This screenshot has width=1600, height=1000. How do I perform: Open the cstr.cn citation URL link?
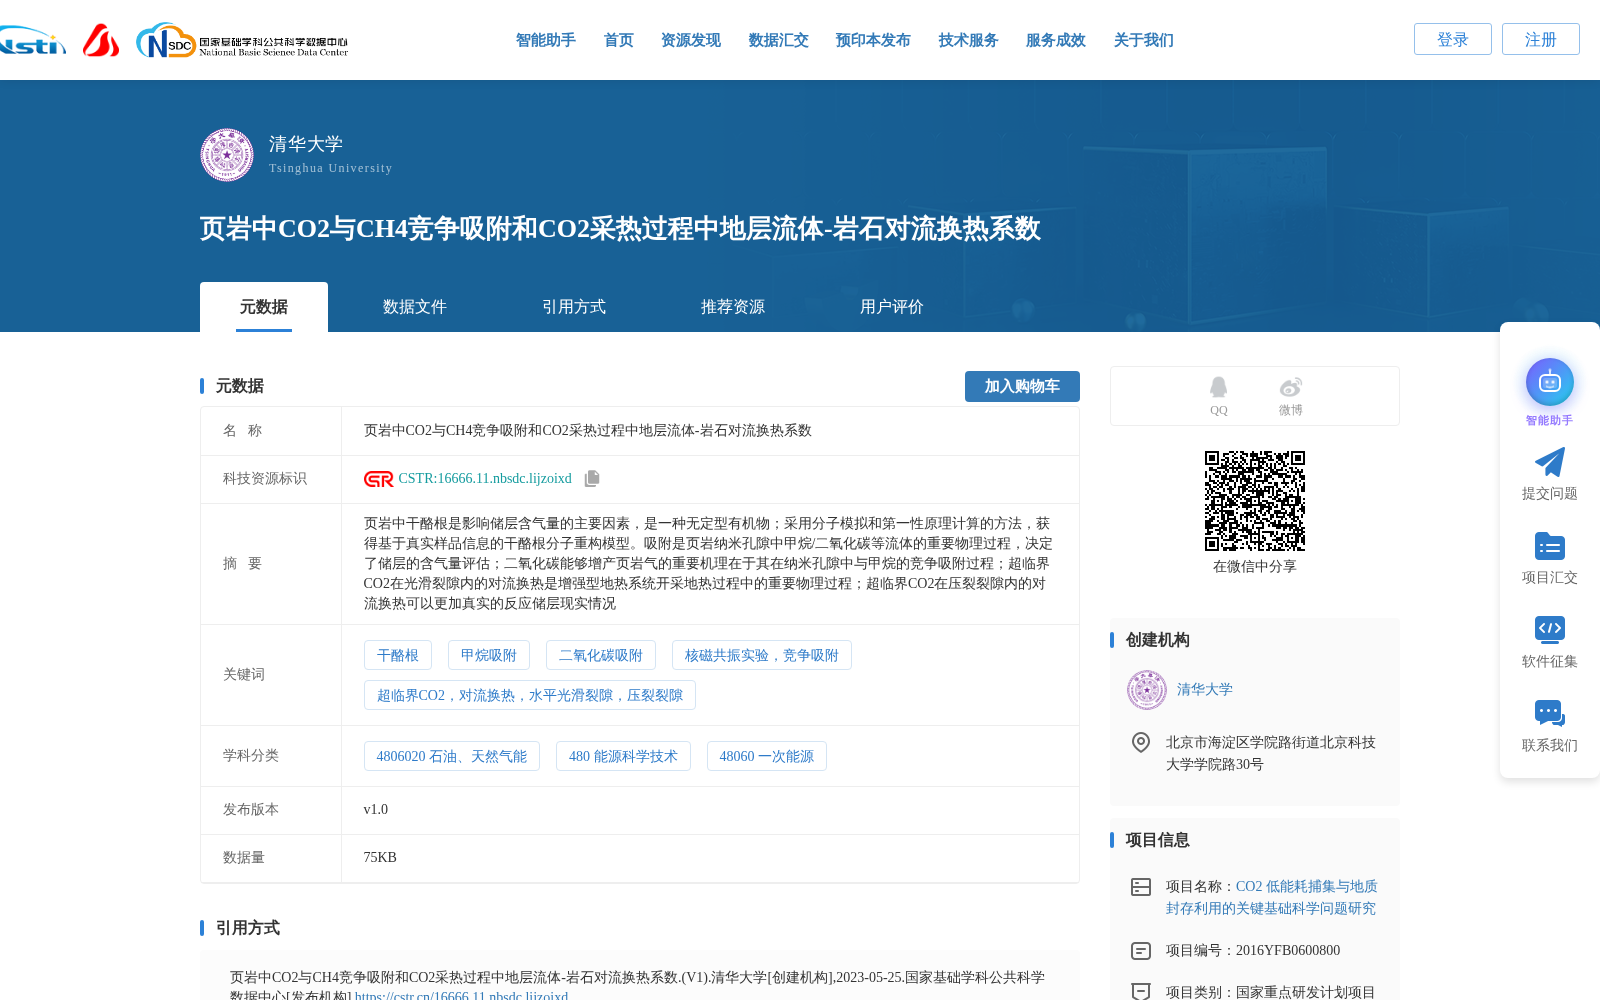click(x=461, y=995)
